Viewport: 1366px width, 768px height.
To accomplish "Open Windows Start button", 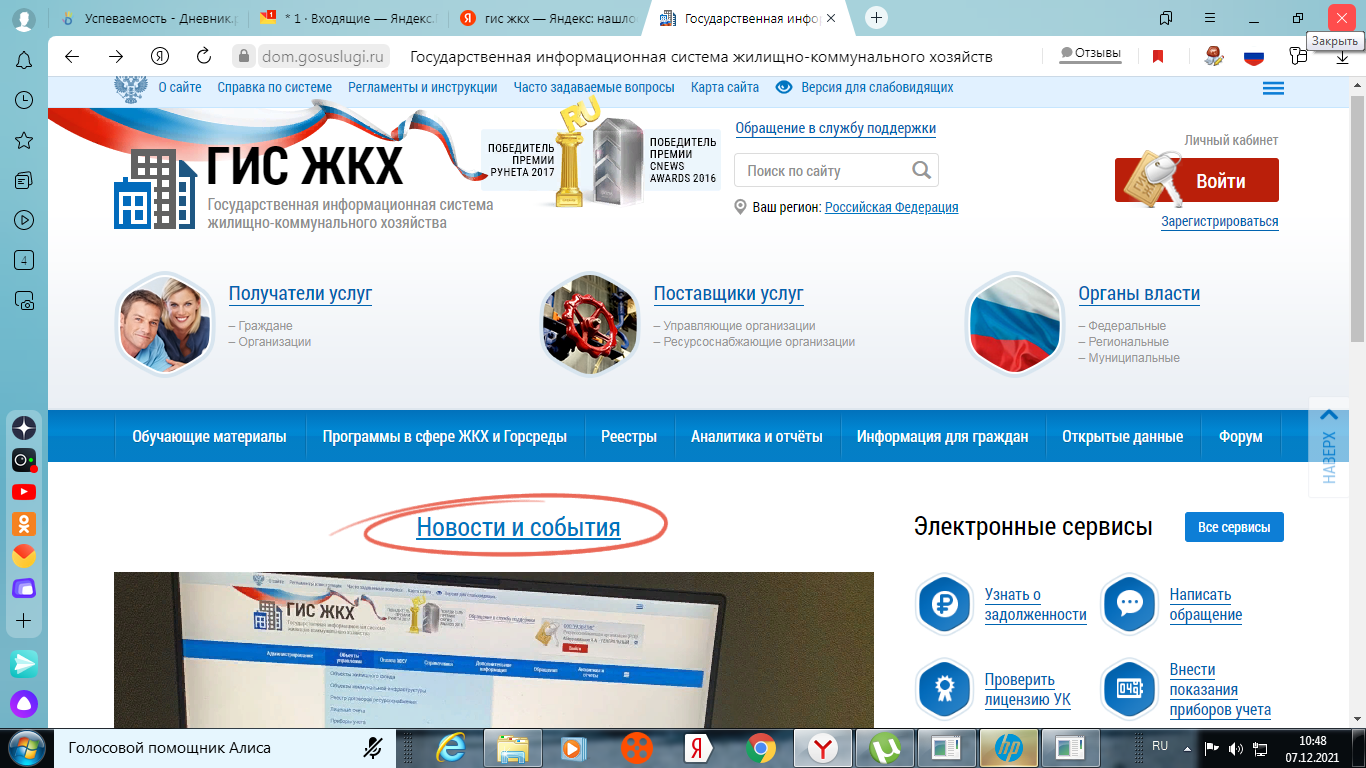I will point(25,748).
